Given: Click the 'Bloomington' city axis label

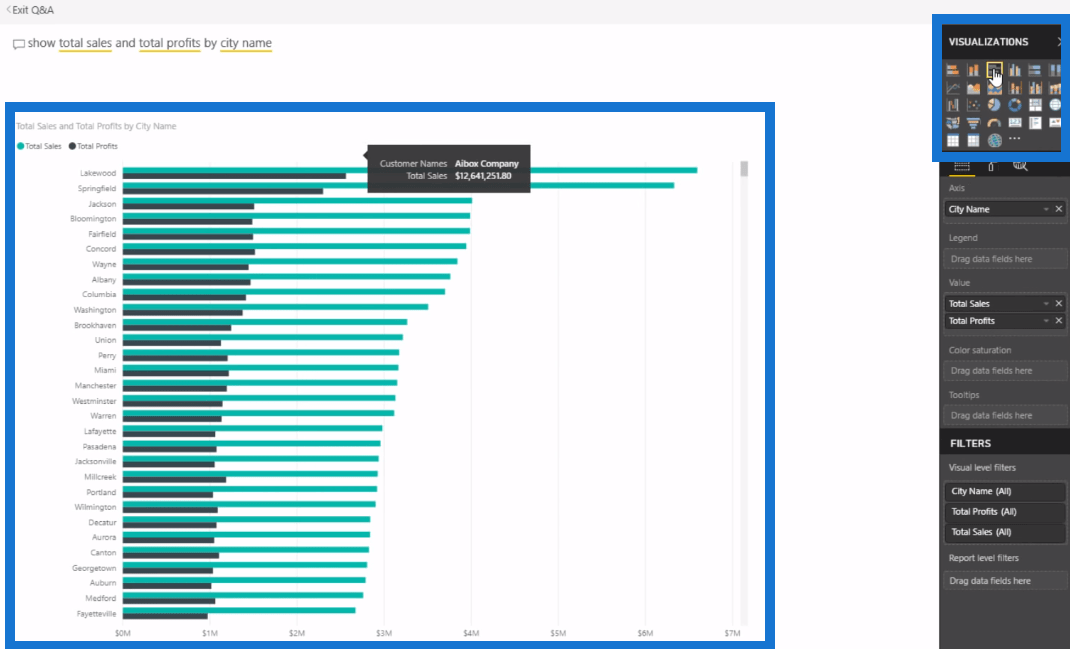Looking at the screenshot, I should click(x=93, y=219).
